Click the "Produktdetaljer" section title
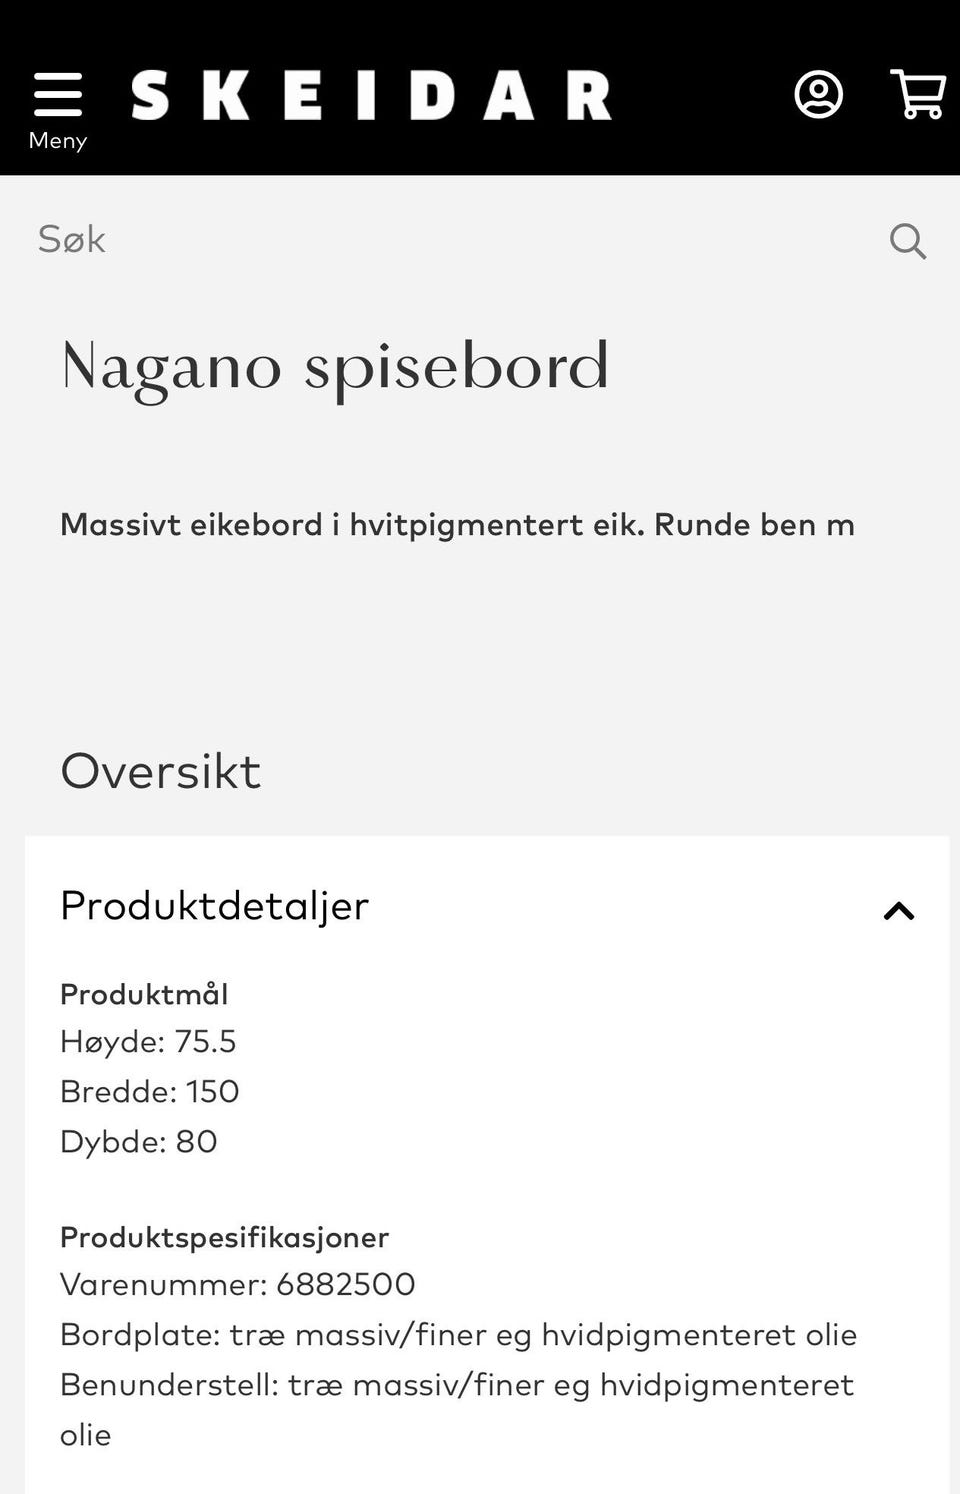 click(215, 906)
